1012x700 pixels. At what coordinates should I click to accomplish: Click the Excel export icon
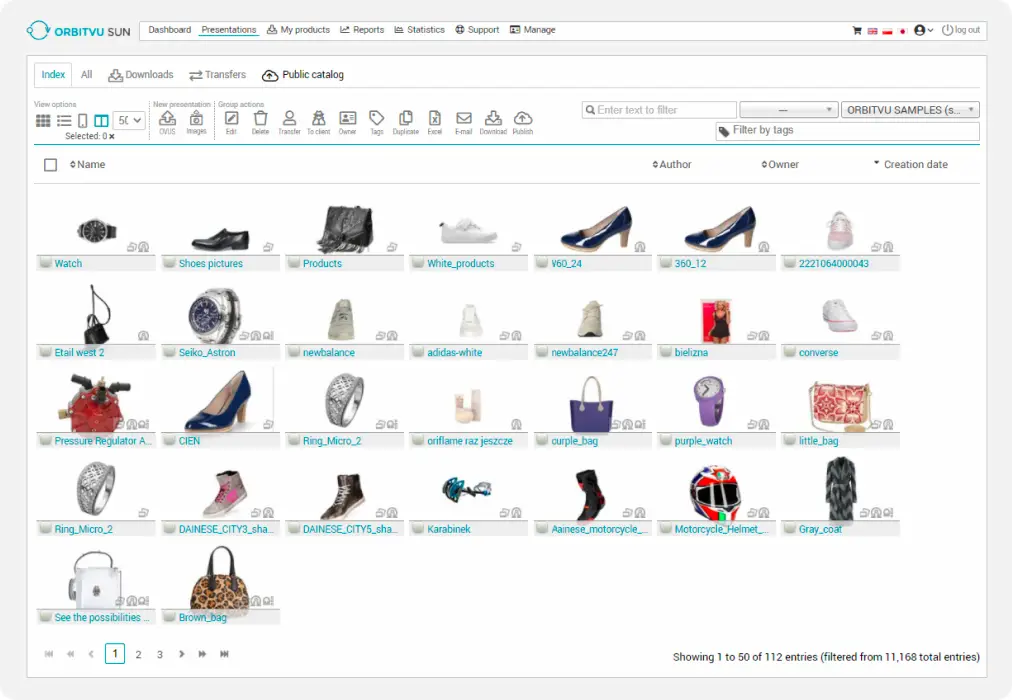click(434, 119)
